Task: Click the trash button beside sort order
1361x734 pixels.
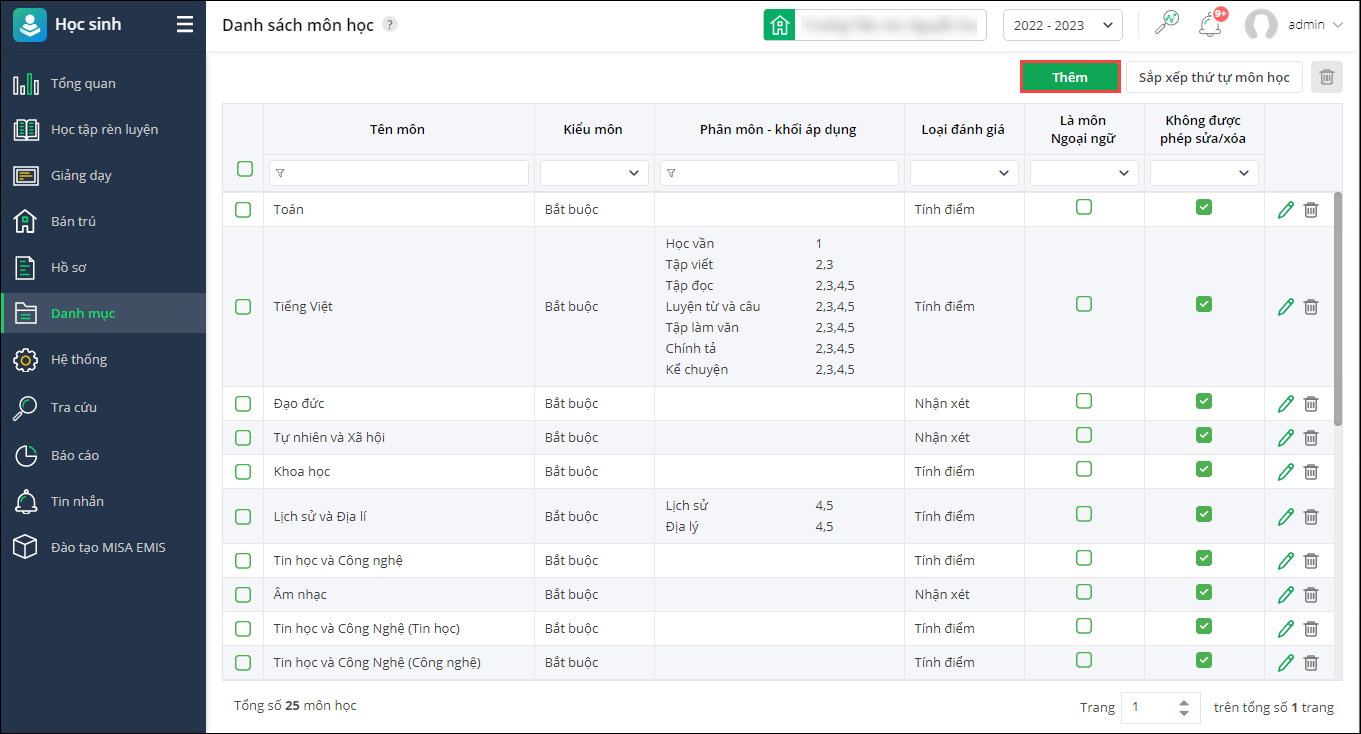Action: tap(1326, 77)
